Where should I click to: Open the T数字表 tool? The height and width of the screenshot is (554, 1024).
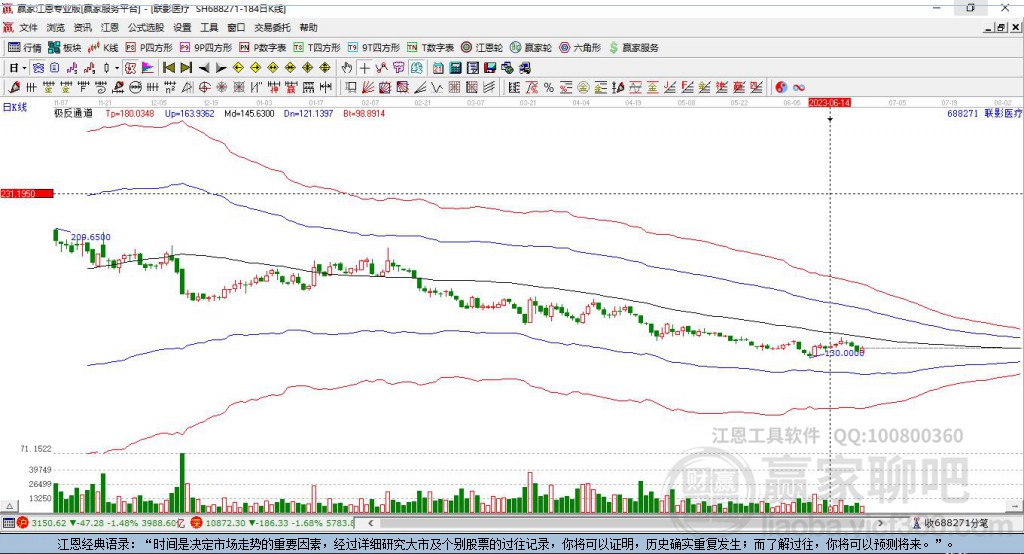point(430,48)
